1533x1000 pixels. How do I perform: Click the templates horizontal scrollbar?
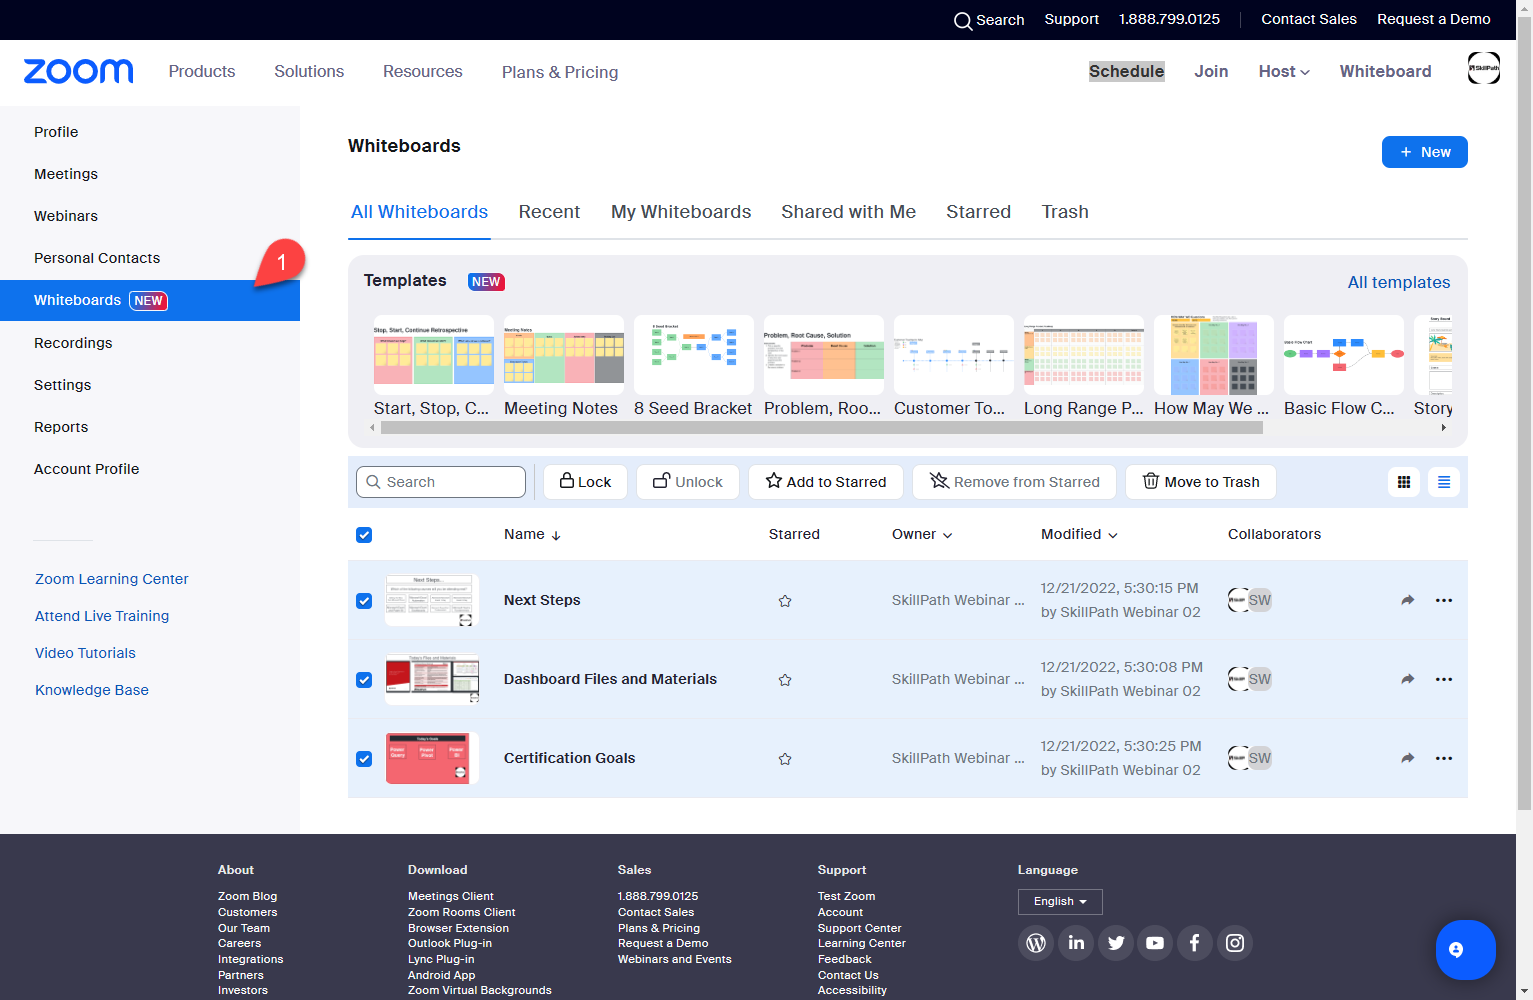(821, 428)
